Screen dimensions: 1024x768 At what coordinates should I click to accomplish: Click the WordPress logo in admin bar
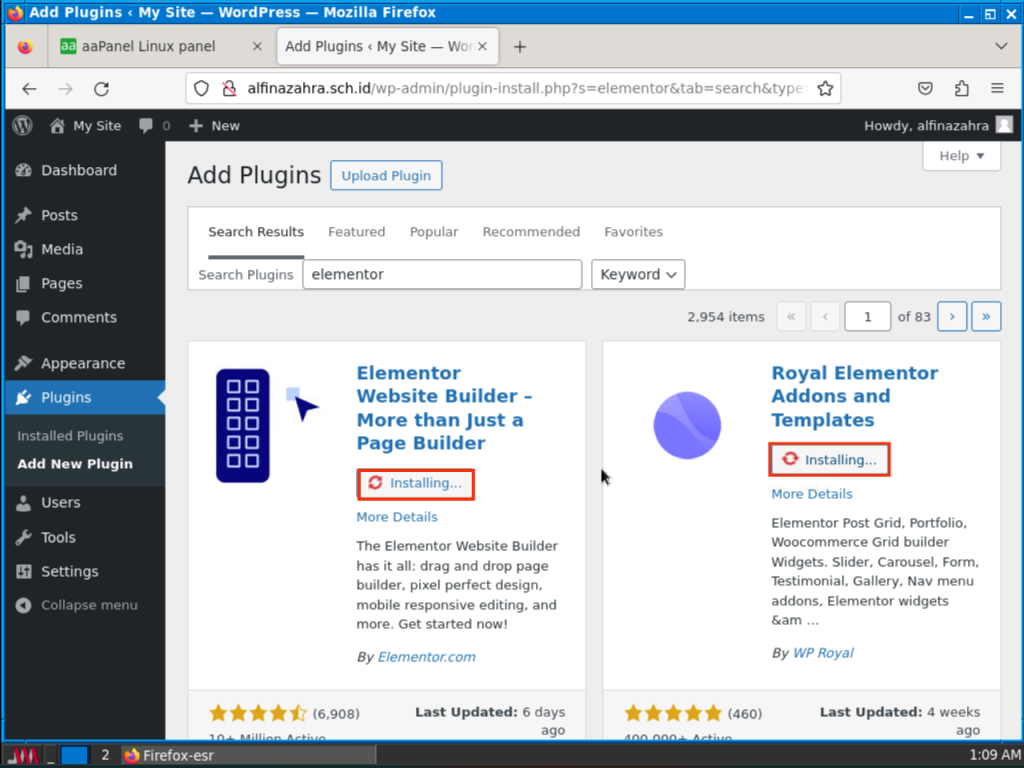coord(23,126)
